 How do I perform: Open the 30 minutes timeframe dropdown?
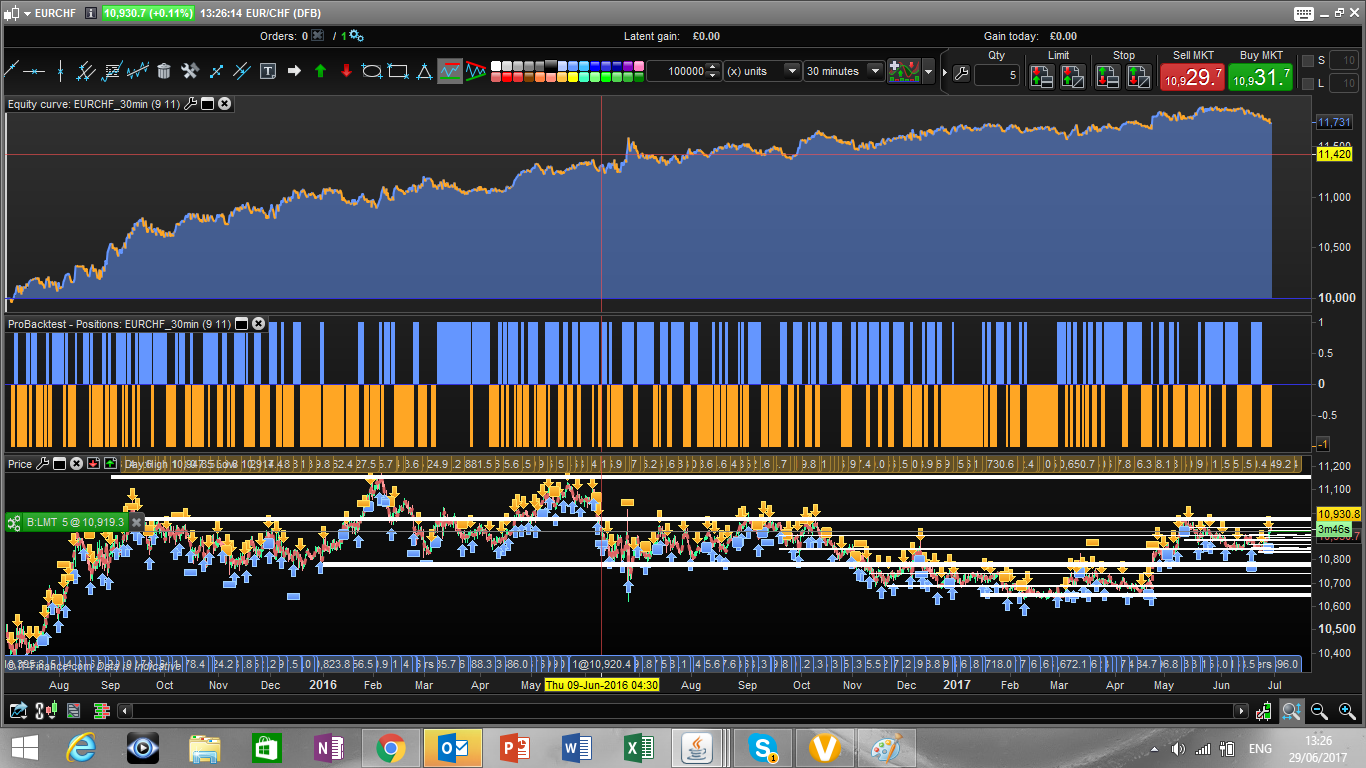click(845, 71)
